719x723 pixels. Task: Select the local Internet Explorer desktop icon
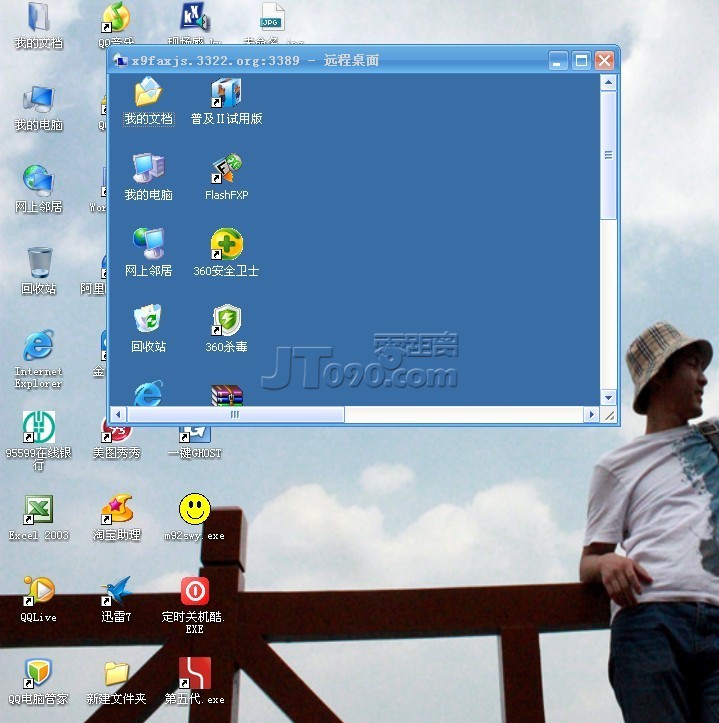pyautogui.click(x=39, y=359)
